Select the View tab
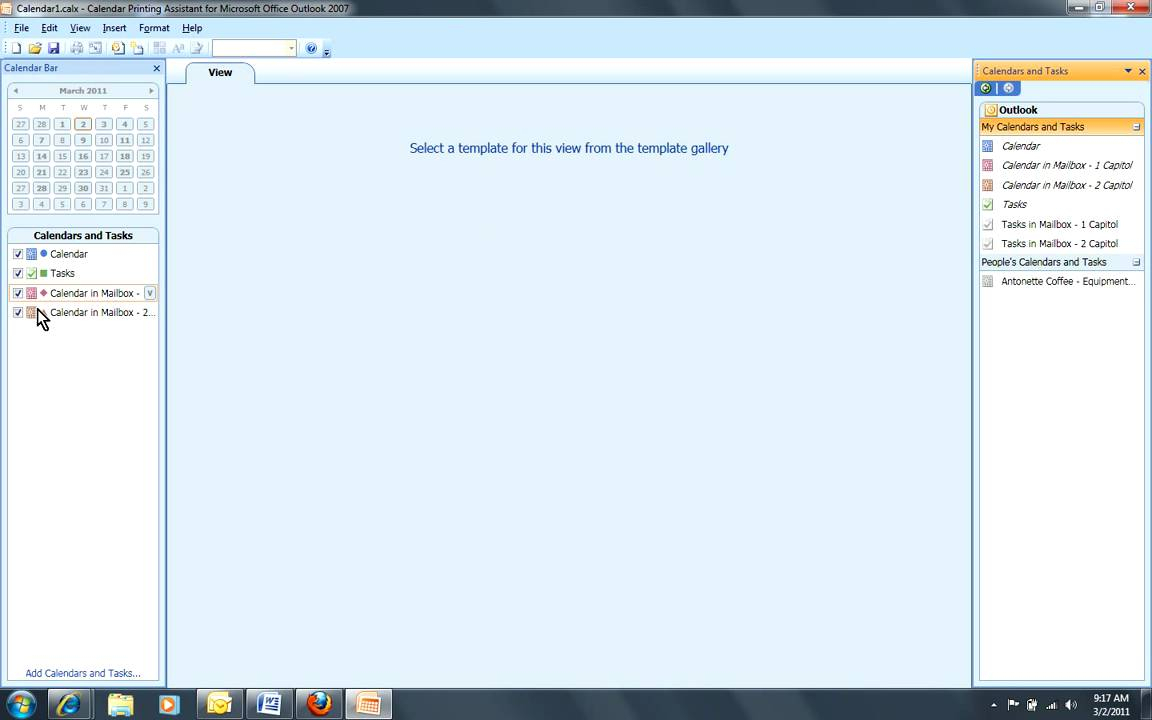Image resolution: width=1152 pixels, height=720 pixels. pos(220,73)
